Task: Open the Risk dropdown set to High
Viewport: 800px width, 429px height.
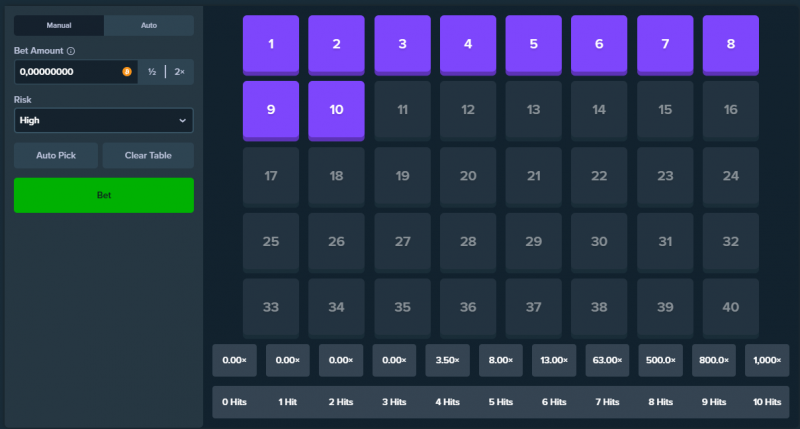Action: coord(104,120)
